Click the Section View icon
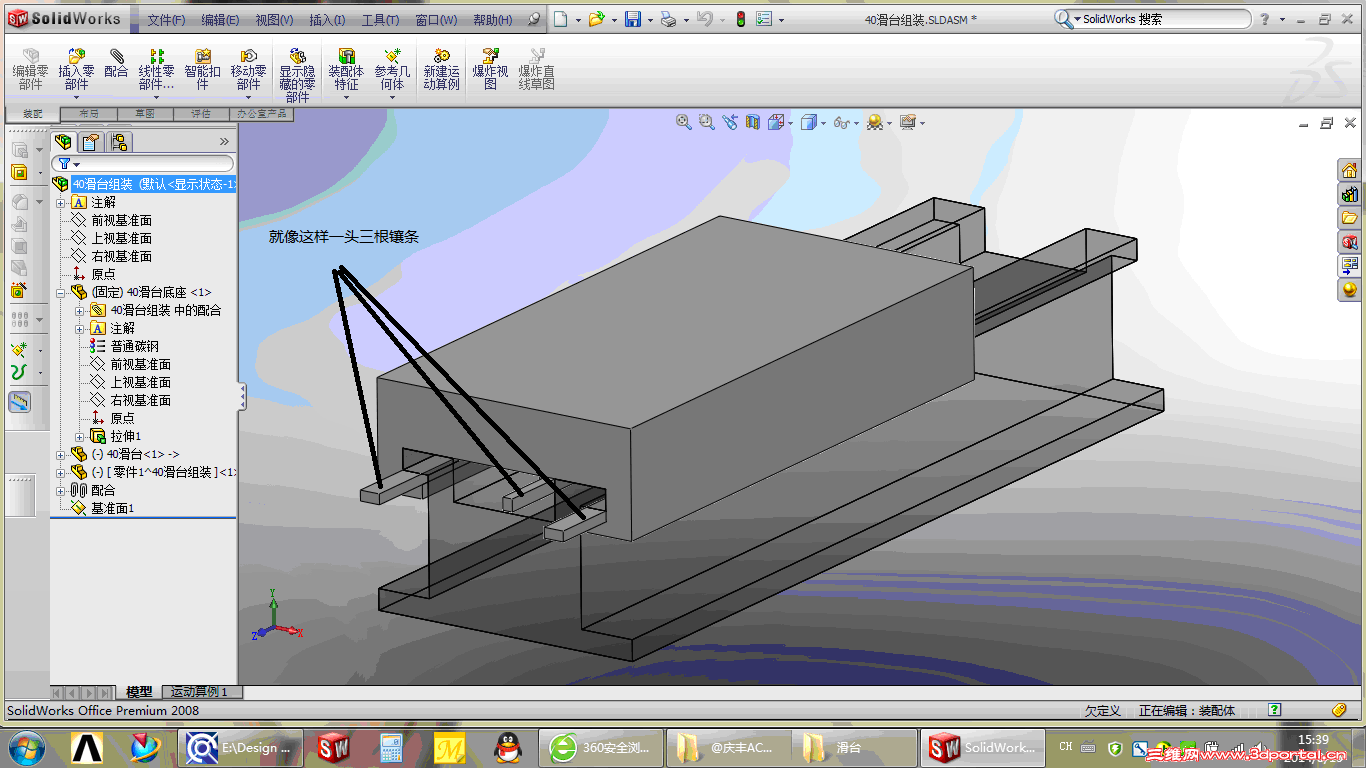The height and width of the screenshot is (768, 1366). 753,122
